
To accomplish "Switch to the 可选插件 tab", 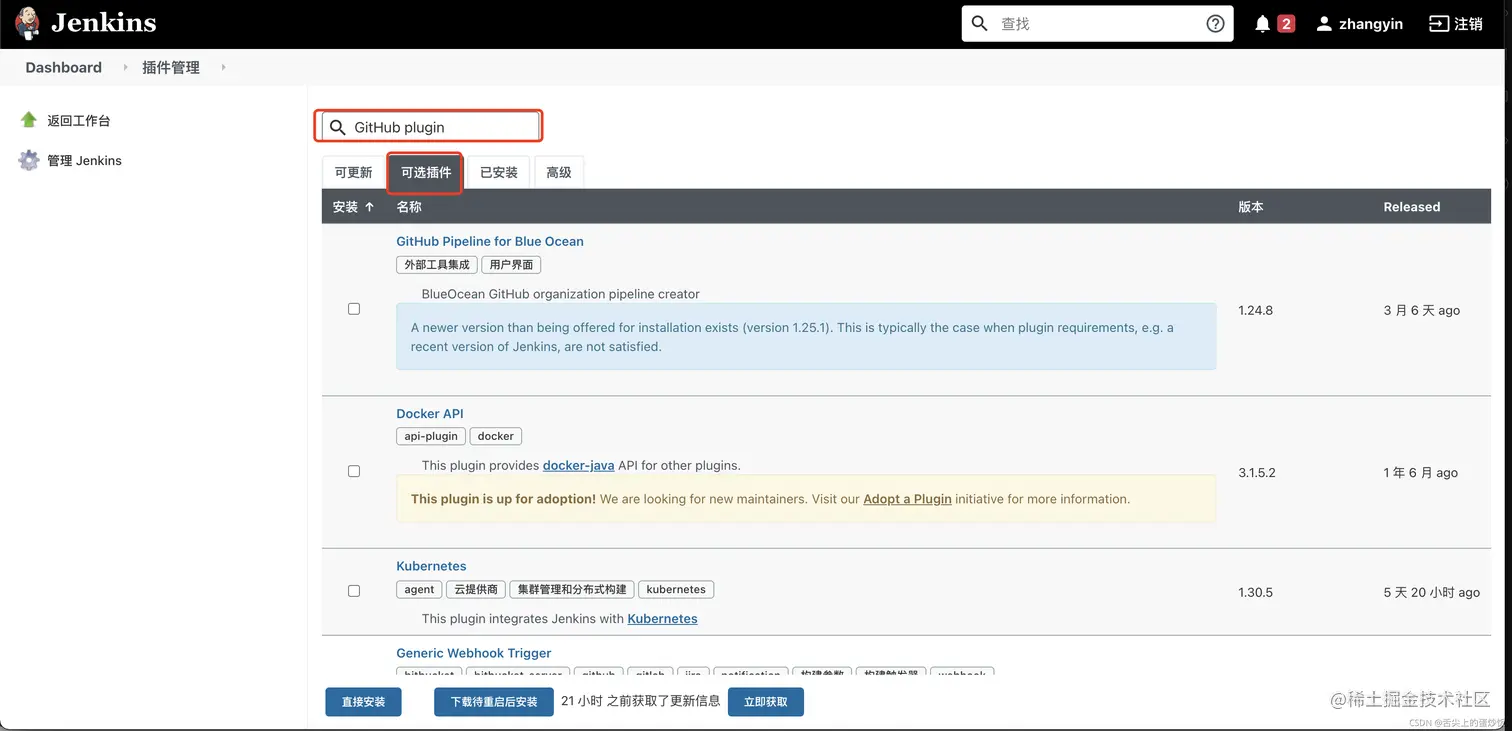I will (x=426, y=172).
